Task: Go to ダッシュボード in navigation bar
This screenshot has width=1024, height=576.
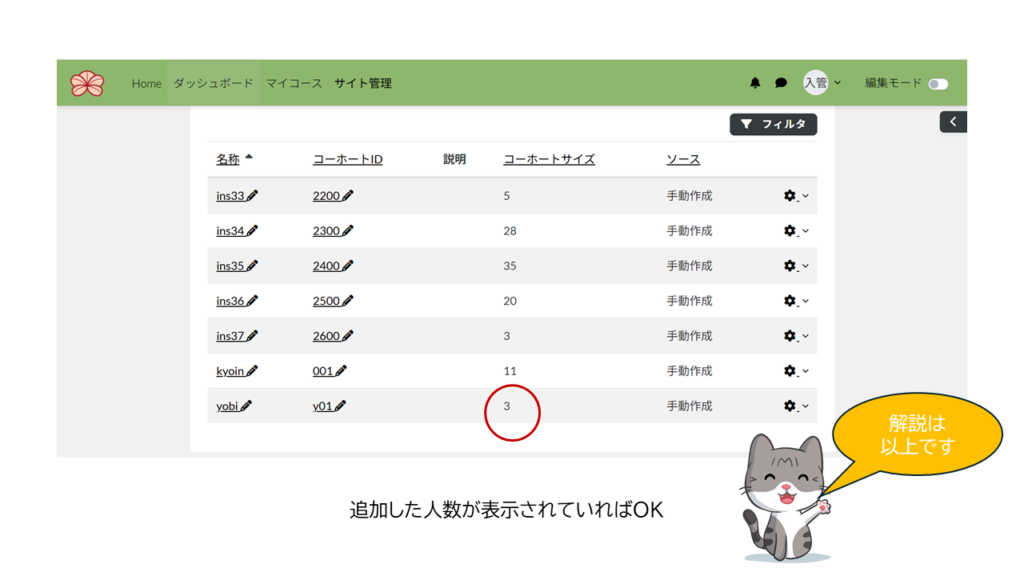Action: (x=213, y=83)
